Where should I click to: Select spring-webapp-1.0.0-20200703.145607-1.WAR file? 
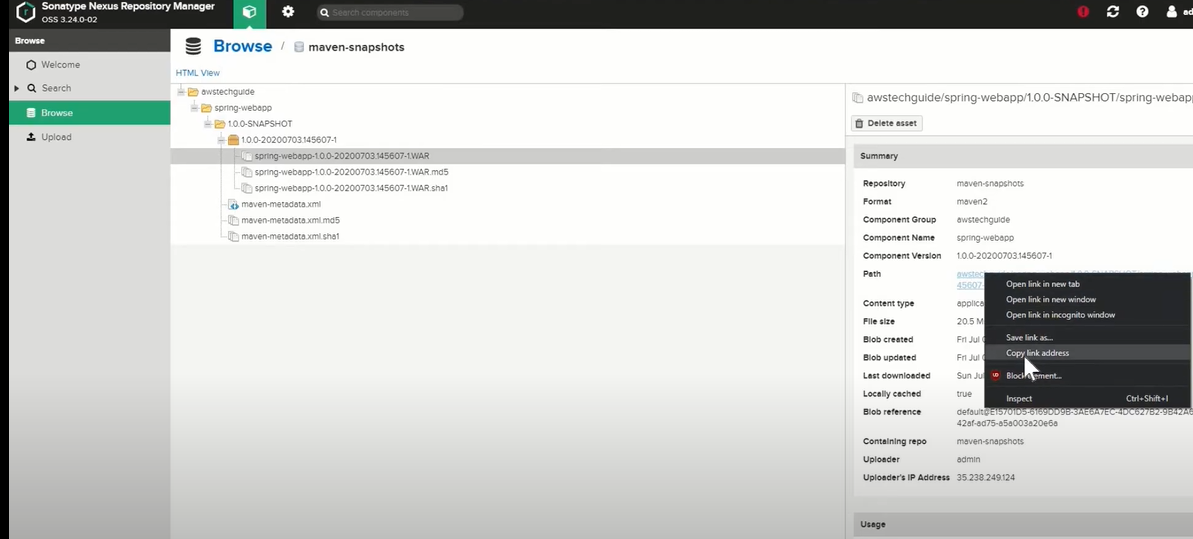342,156
